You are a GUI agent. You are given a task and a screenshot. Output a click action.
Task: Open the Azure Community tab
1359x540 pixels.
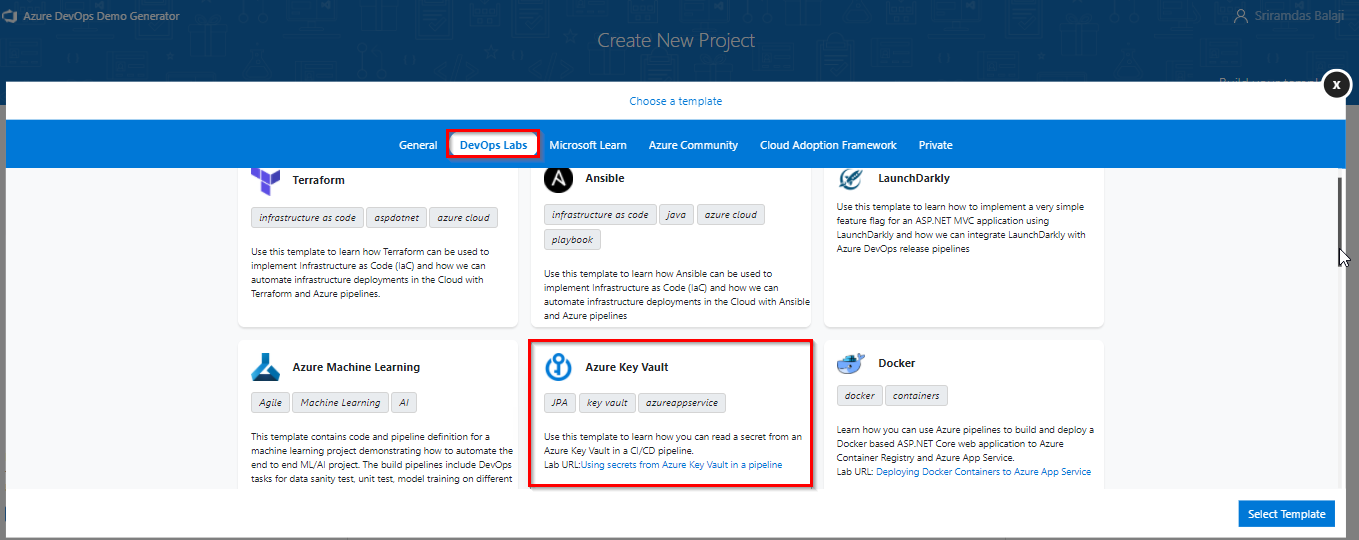point(693,145)
